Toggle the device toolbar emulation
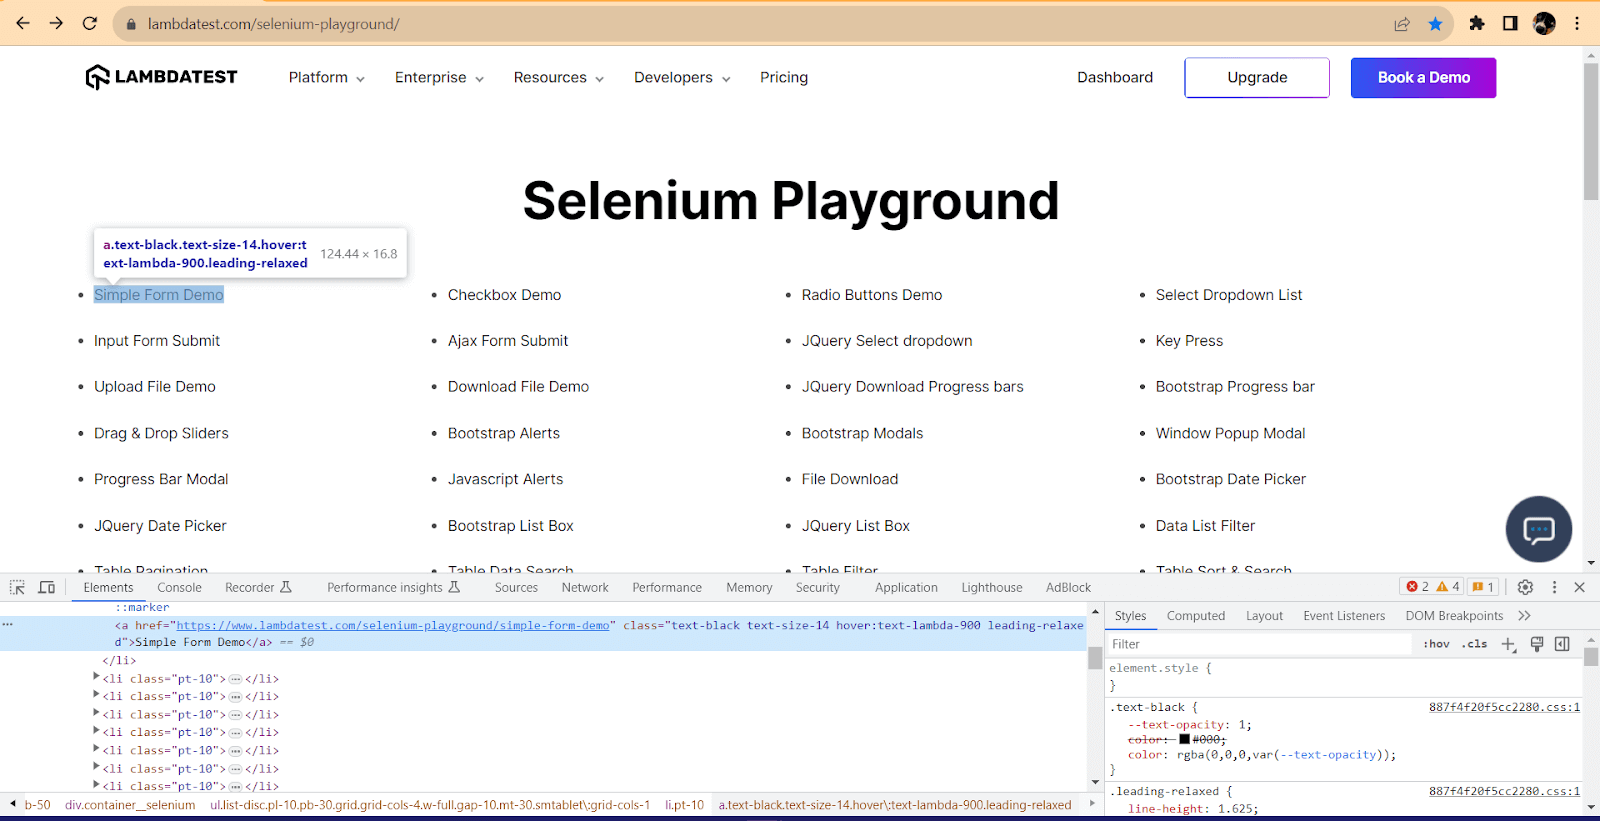1600x821 pixels. (x=47, y=587)
